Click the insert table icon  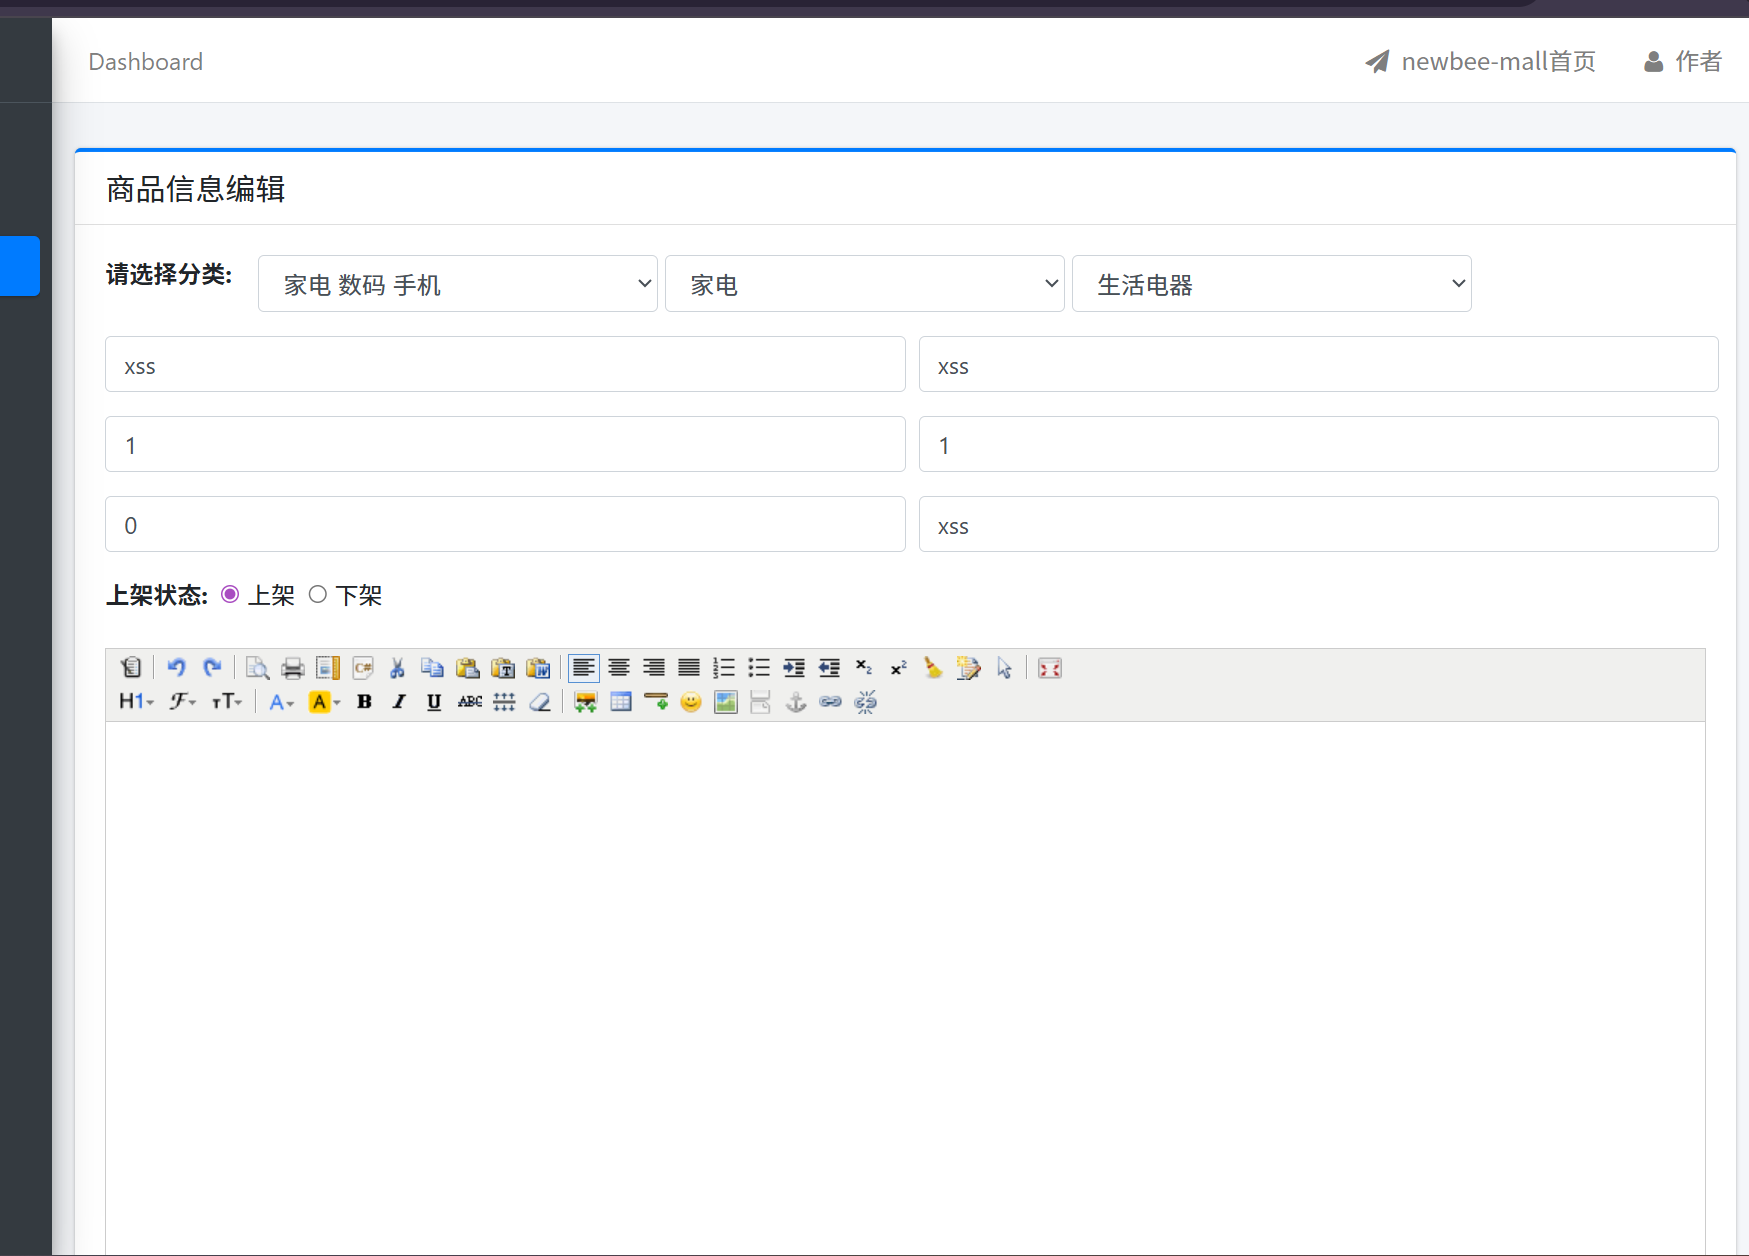621,702
